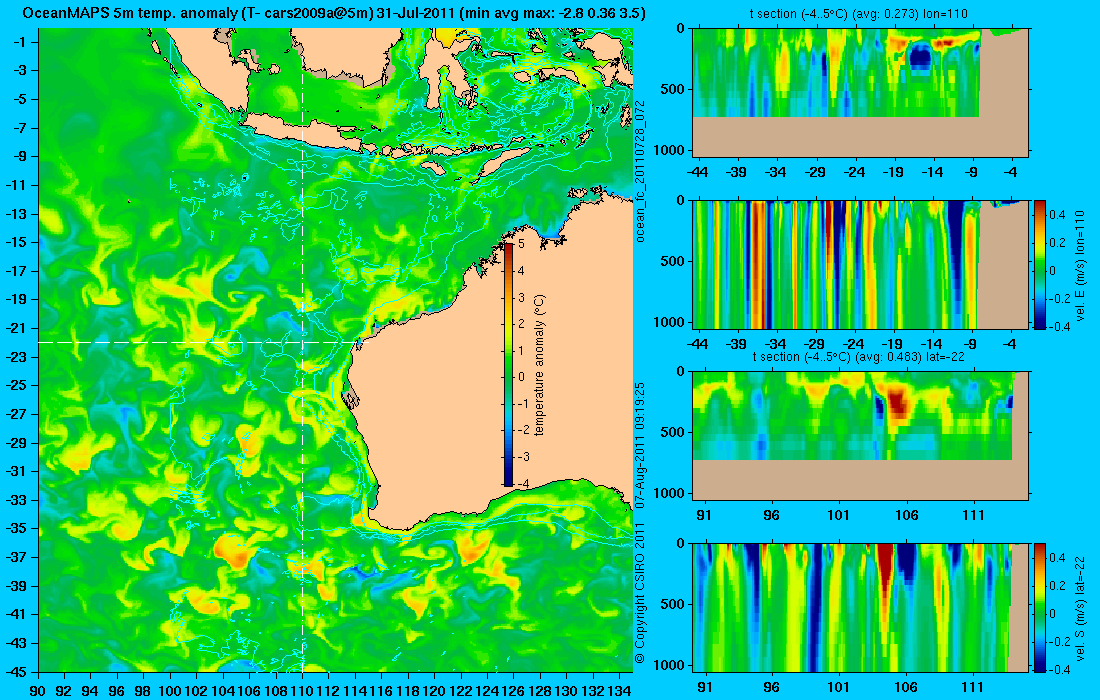Image resolution: width=1100 pixels, height=700 pixels.
Task: Click the rotated text "vel. S (m/s) lat=-22"
Action: pos(1080,607)
